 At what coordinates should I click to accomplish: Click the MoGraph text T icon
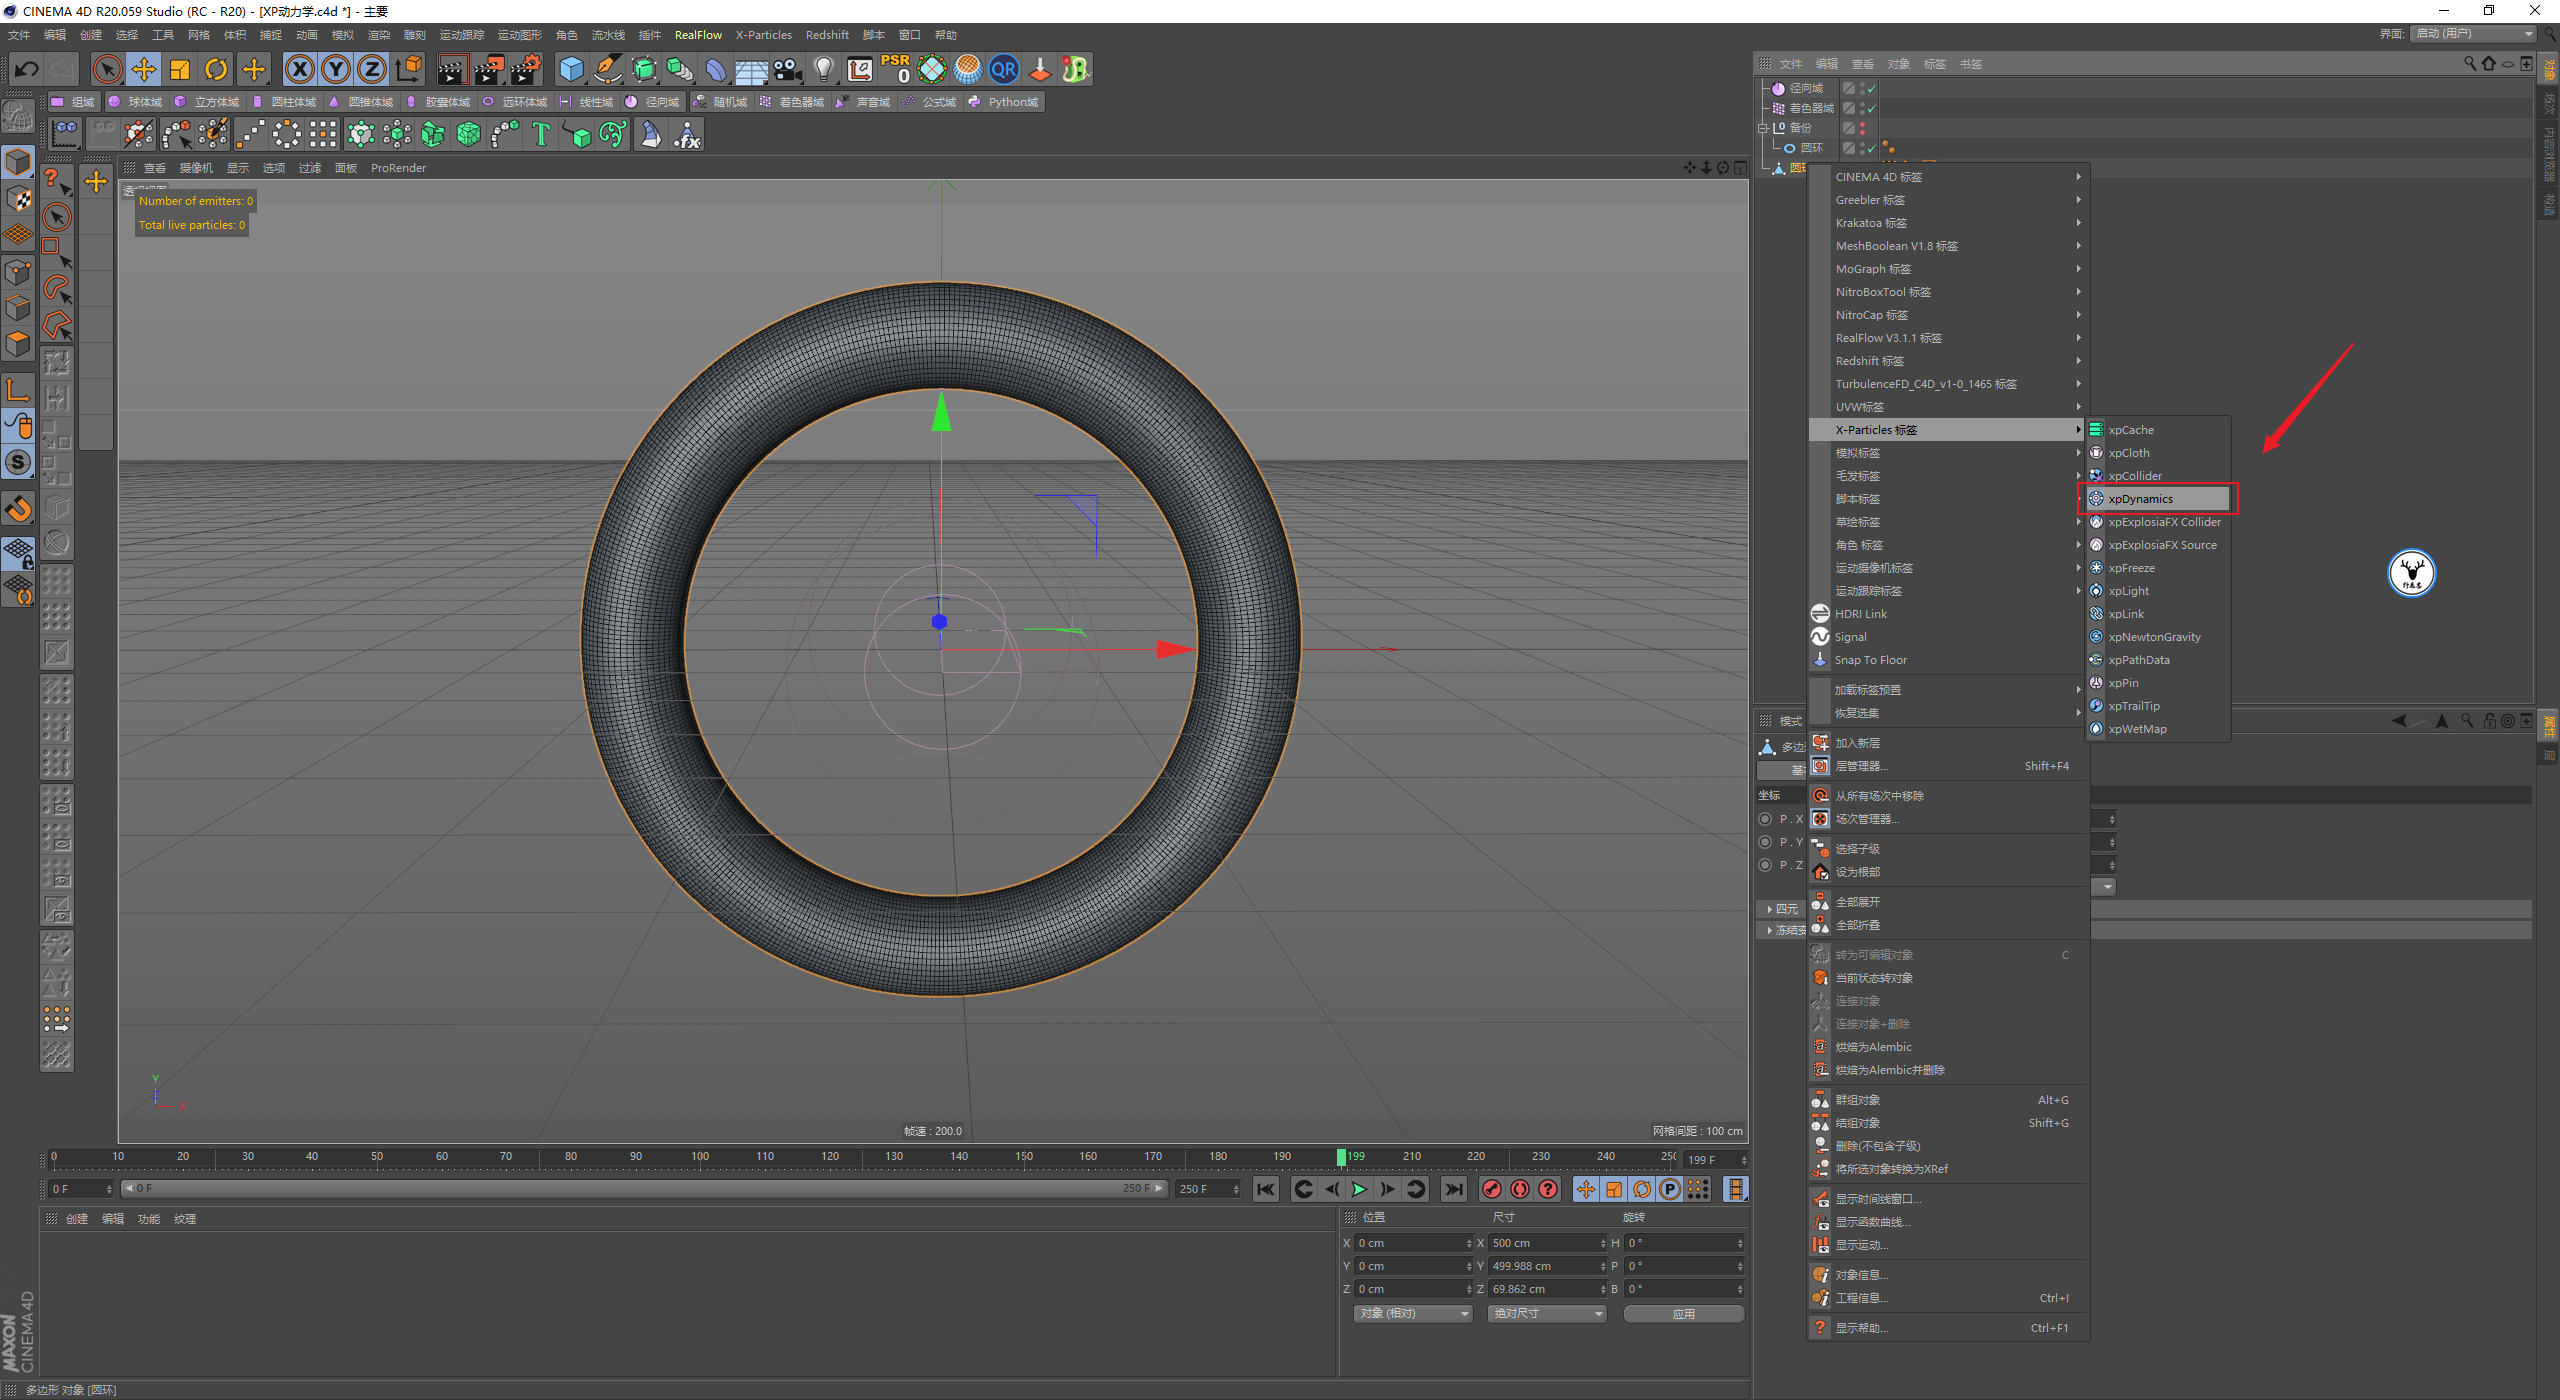[541, 134]
